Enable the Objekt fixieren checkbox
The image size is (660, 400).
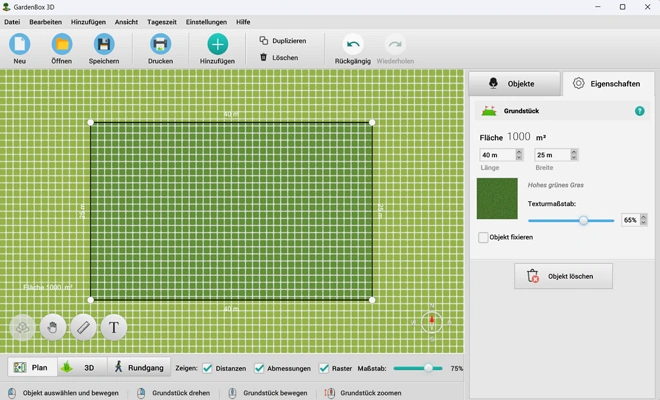[484, 237]
